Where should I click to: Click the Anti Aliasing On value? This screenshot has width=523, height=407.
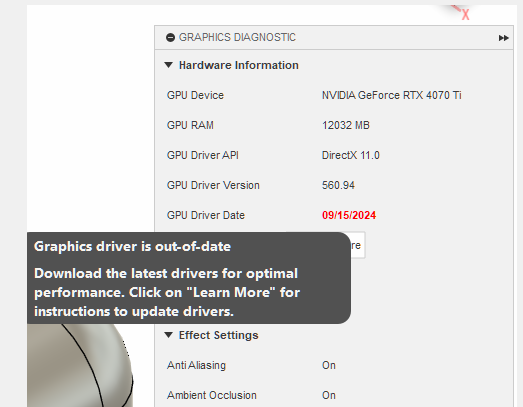tap(329, 365)
